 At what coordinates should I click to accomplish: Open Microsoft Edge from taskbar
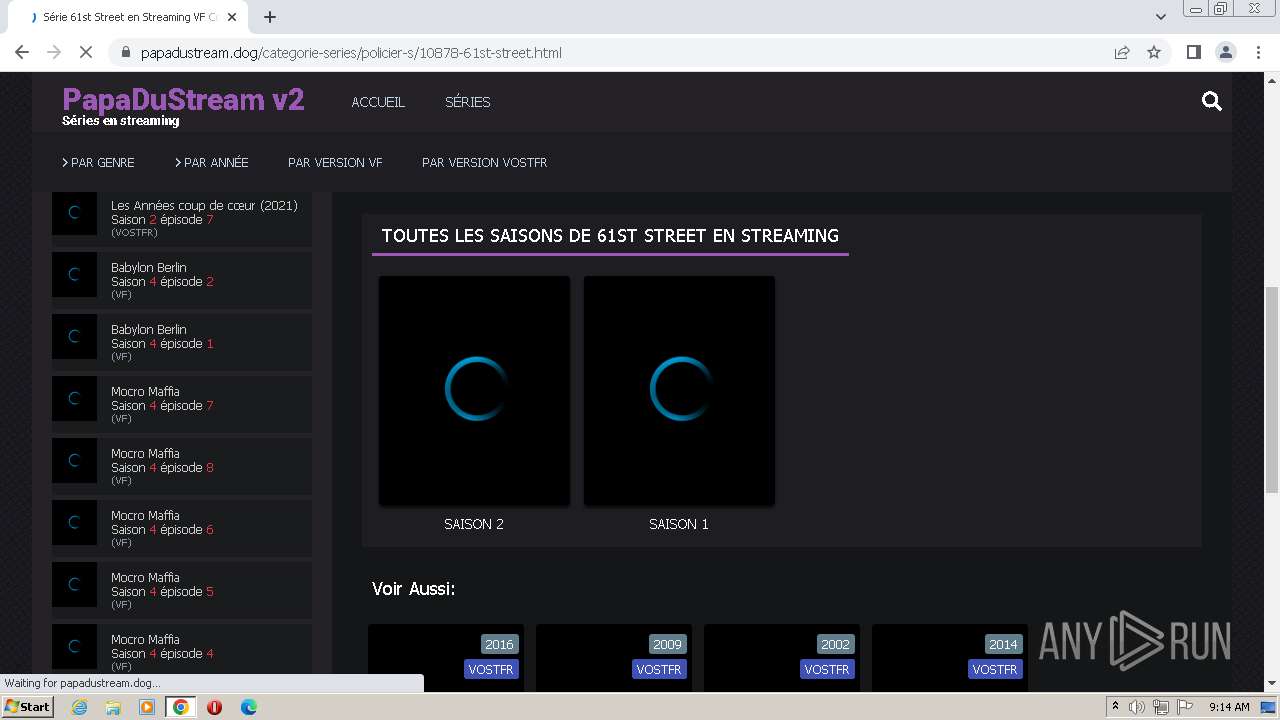[249, 707]
